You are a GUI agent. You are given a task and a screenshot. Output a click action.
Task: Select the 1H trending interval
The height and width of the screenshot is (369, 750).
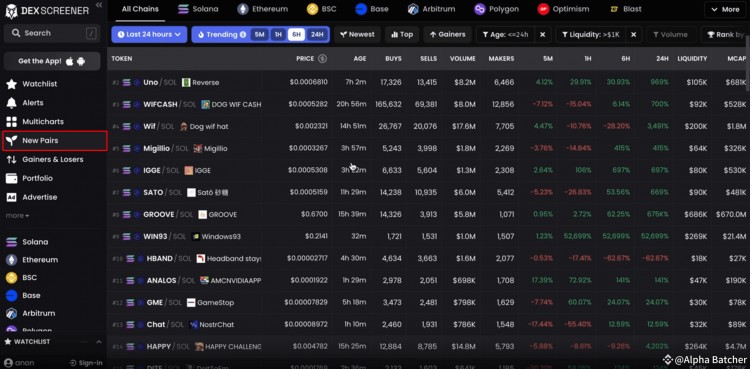point(278,34)
